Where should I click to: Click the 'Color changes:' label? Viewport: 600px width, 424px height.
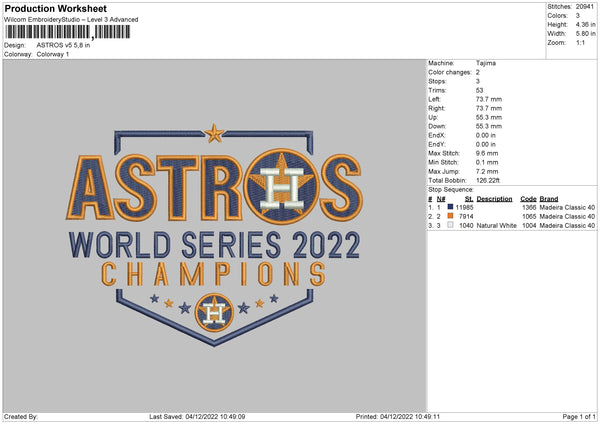point(450,72)
